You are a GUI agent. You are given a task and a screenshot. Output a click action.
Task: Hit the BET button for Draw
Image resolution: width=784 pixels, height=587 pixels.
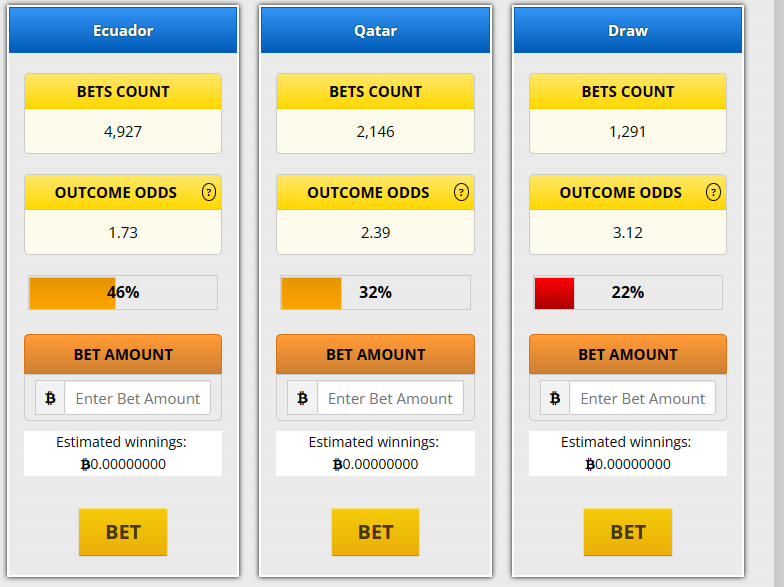628,532
